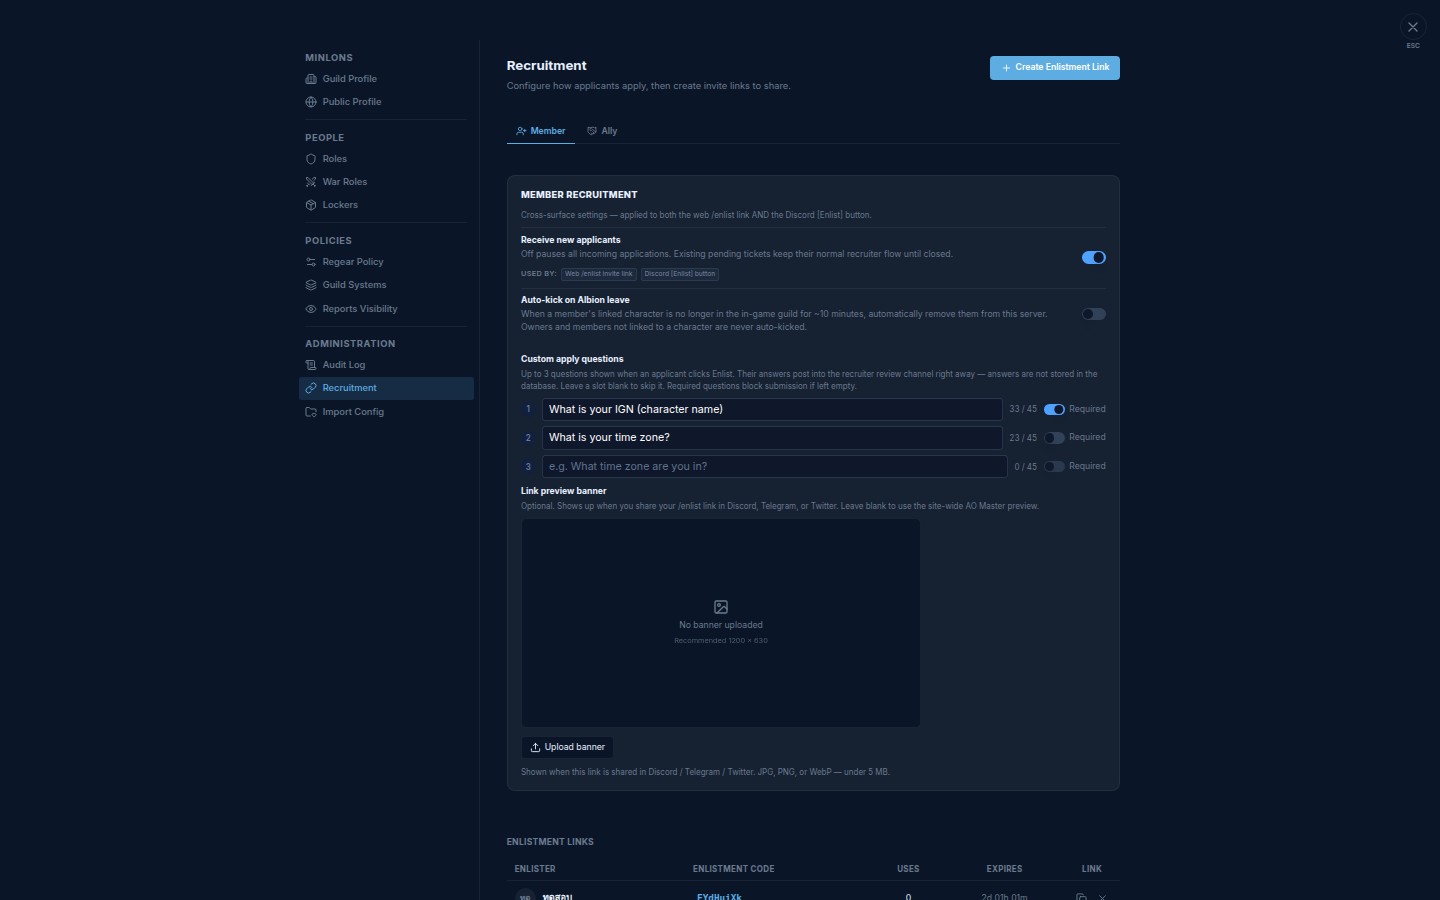Open Public Profile page
Image resolution: width=1440 pixels, height=900 pixels.
[x=386, y=102]
